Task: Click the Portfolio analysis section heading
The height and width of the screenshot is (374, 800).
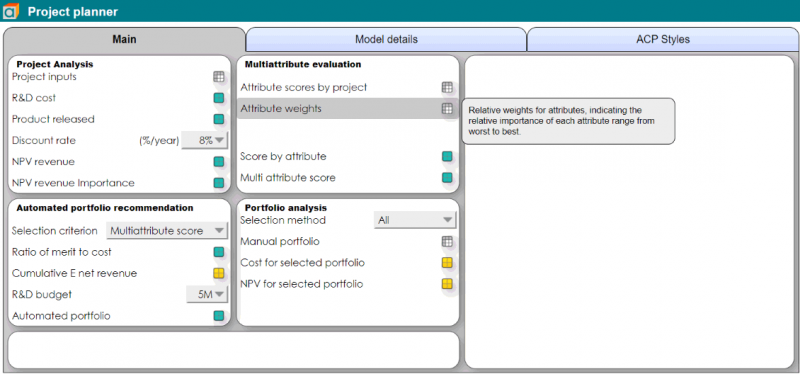Action: 286,208
